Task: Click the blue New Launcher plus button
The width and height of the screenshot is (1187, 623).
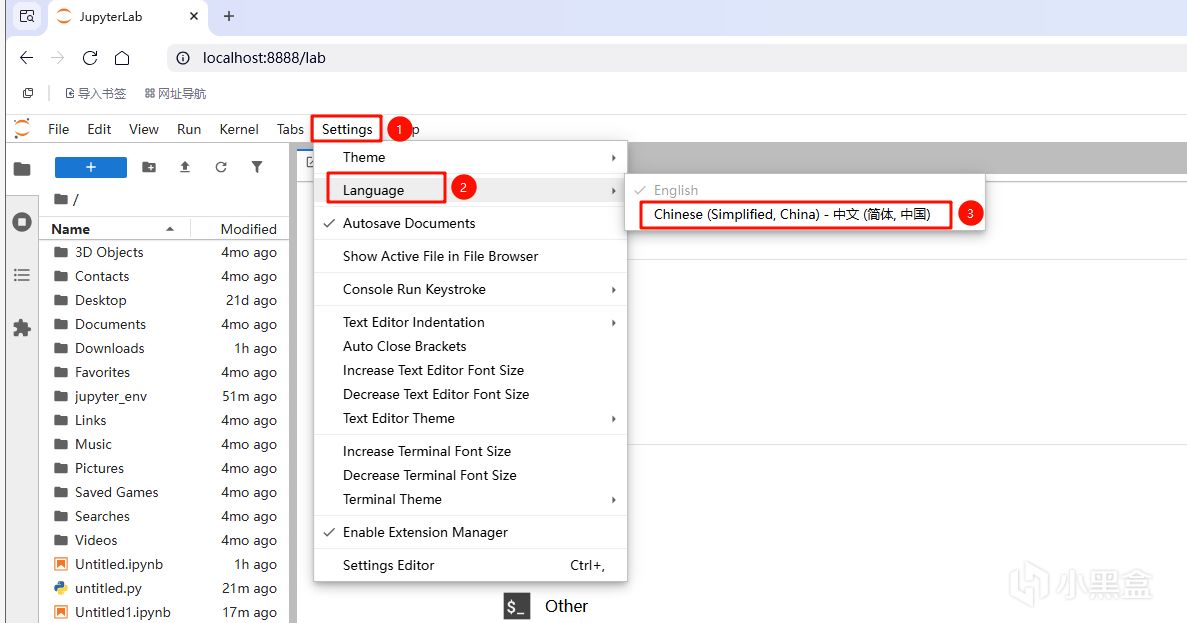Action: point(91,167)
